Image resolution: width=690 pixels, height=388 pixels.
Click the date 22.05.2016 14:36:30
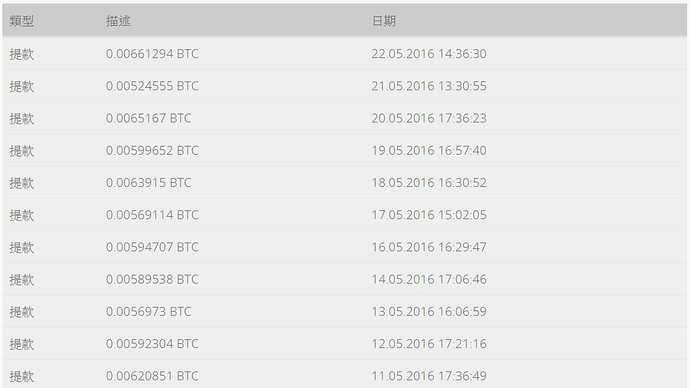click(429, 54)
